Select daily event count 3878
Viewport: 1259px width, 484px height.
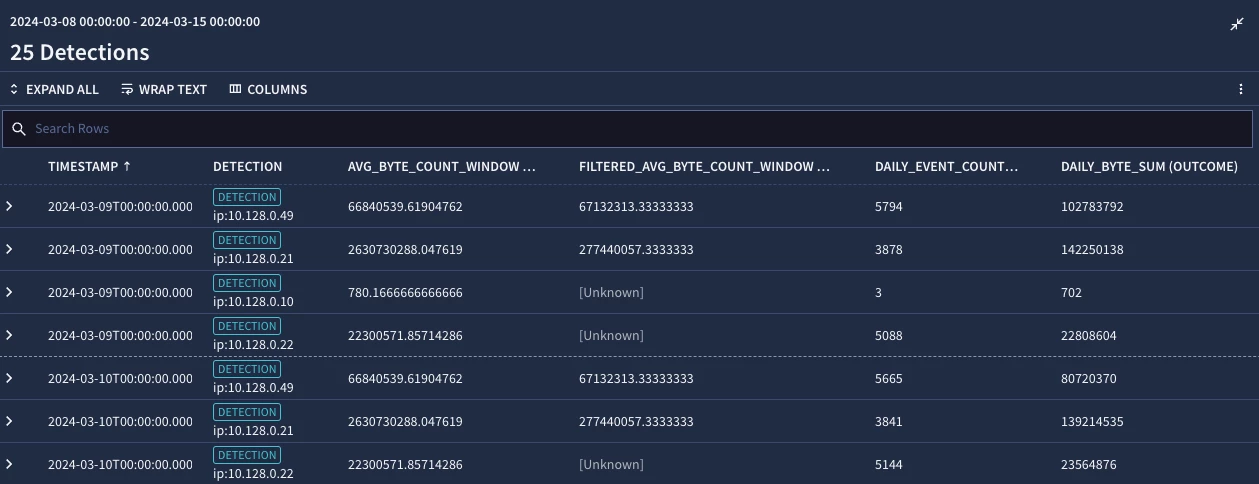[889, 250]
